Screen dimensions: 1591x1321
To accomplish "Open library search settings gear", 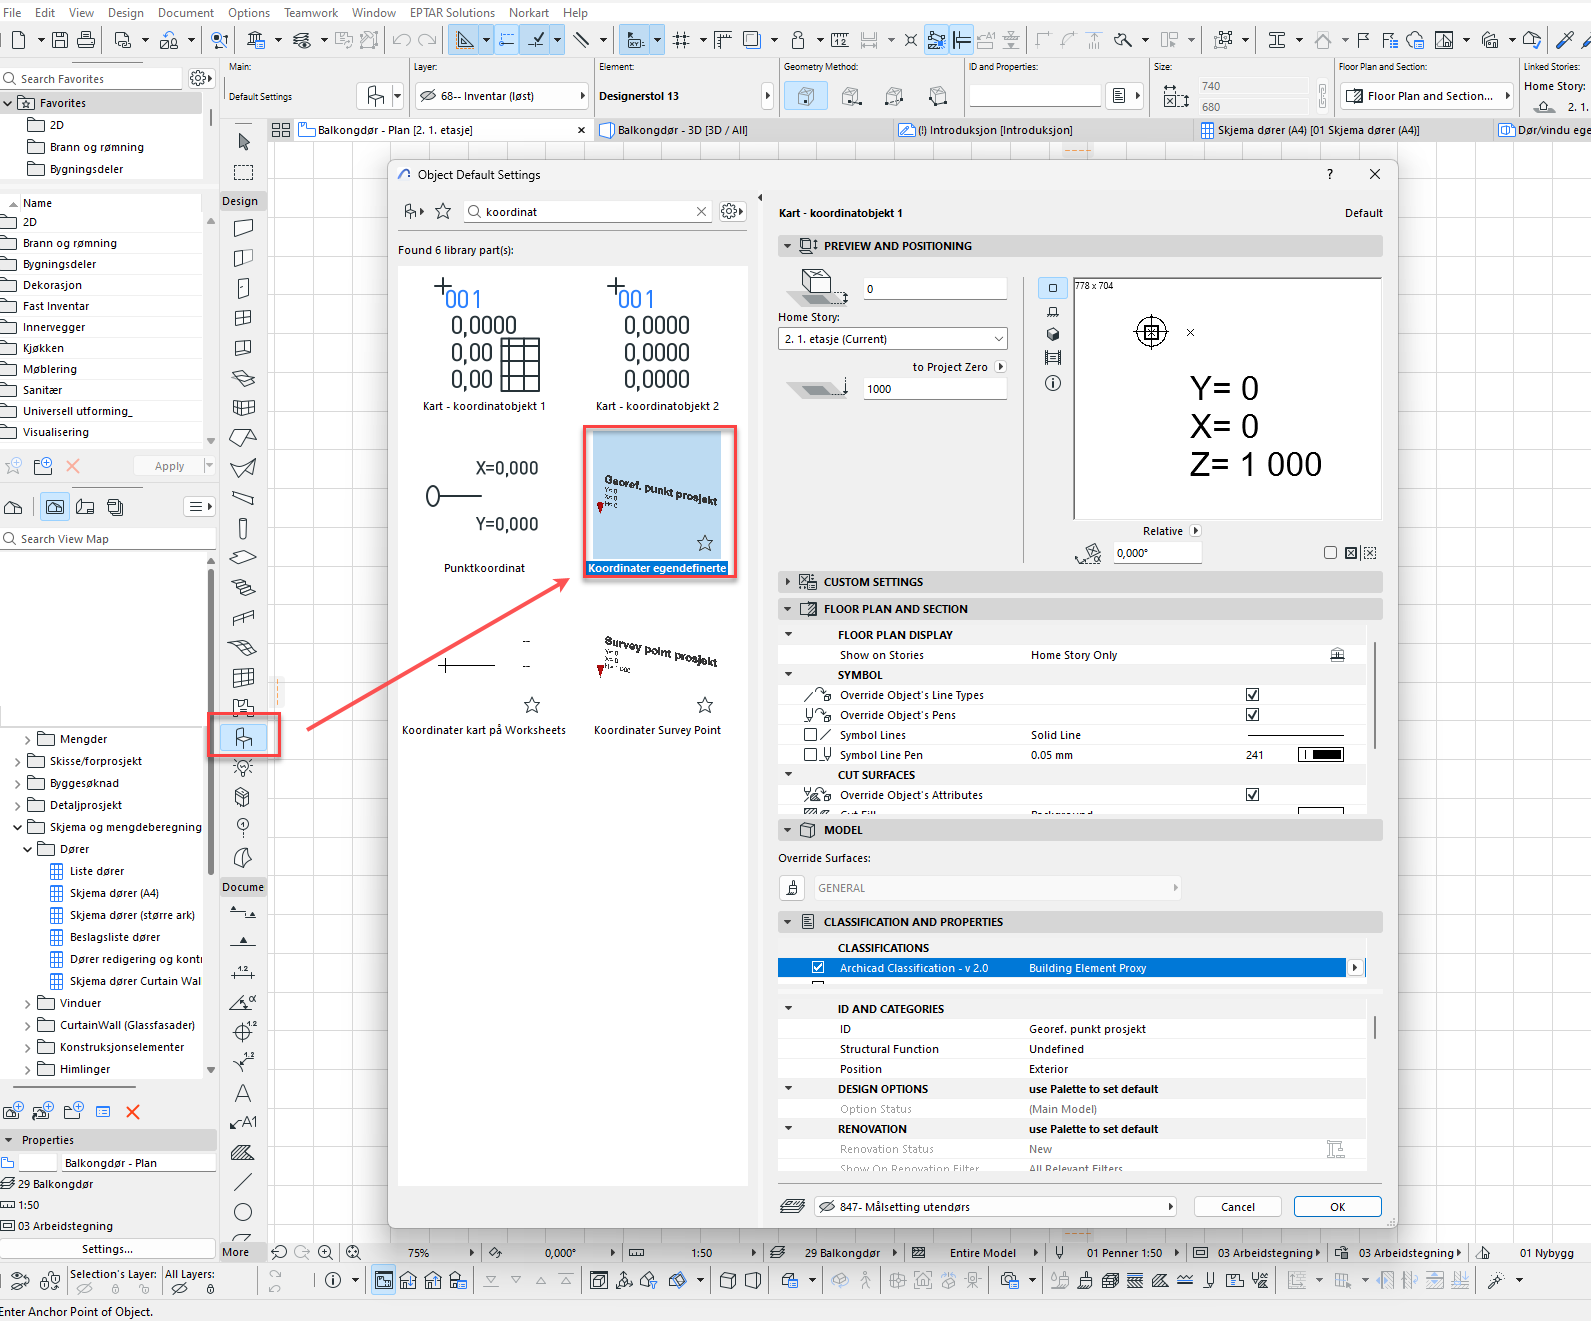I will (731, 211).
